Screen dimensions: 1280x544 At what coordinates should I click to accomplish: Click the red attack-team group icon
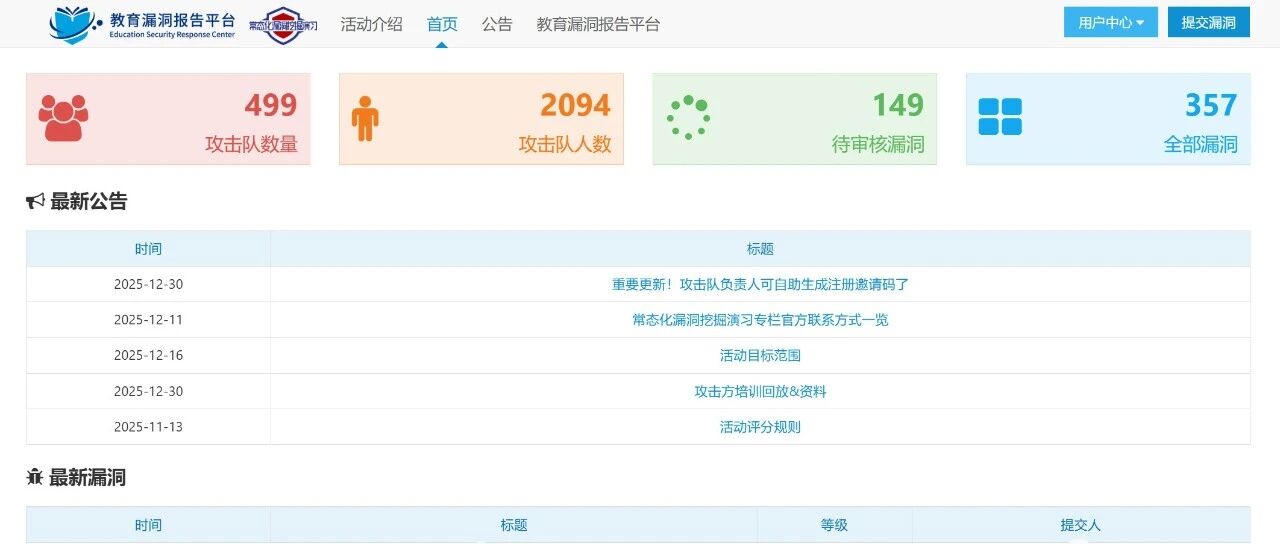click(x=63, y=118)
